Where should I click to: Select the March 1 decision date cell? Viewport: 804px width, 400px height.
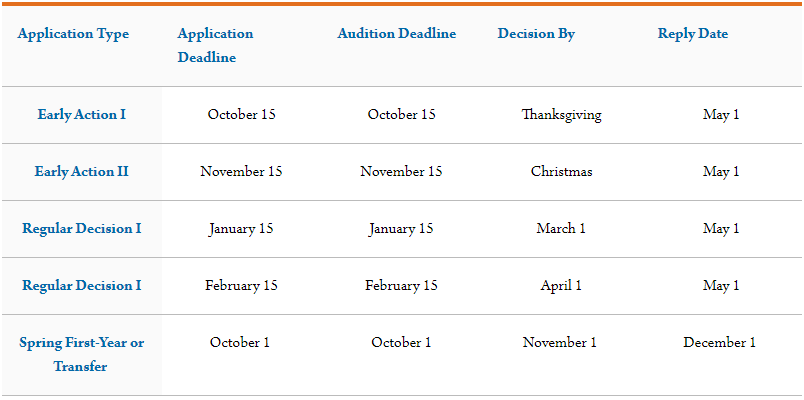[x=561, y=229]
